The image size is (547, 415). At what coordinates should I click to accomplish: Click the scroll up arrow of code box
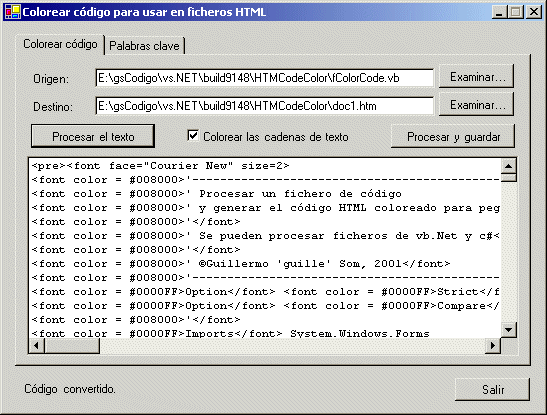(x=508, y=166)
